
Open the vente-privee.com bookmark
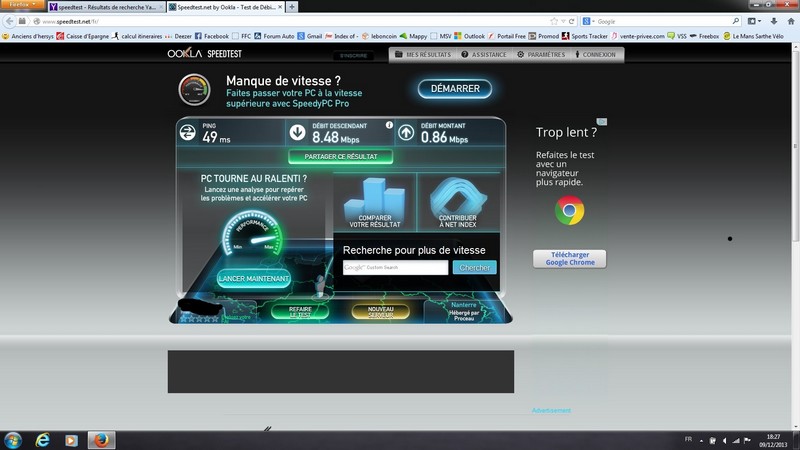click(638, 36)
